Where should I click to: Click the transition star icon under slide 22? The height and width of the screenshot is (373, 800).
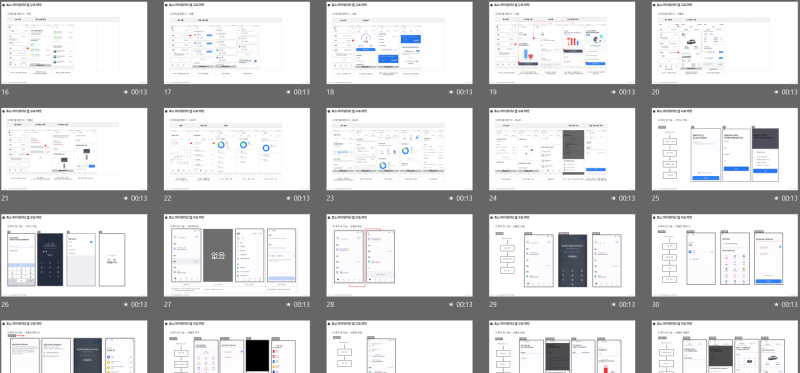coord(288,198)
